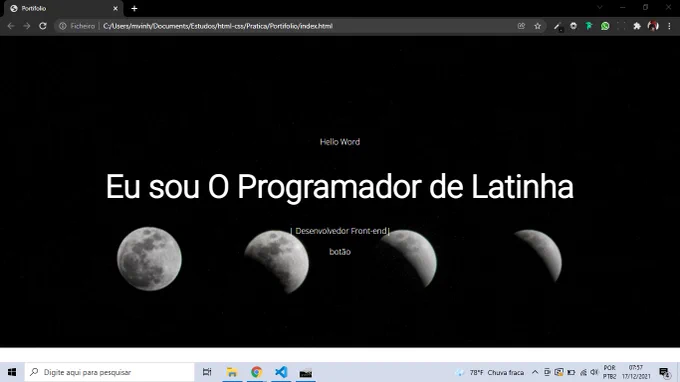Open the network connection icon
This screenshot has height=382, width=680.
(x=583, y=372)
